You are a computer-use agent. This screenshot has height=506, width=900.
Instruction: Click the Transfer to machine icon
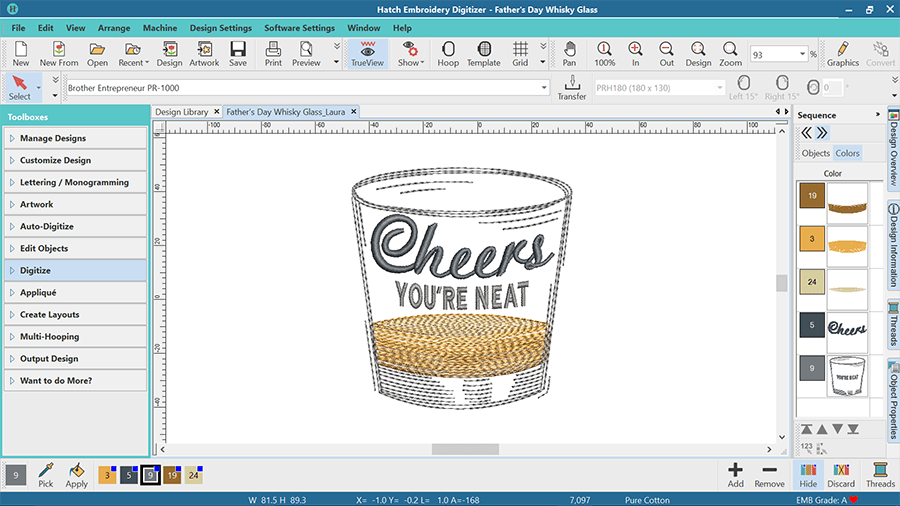tap(572, 87)
